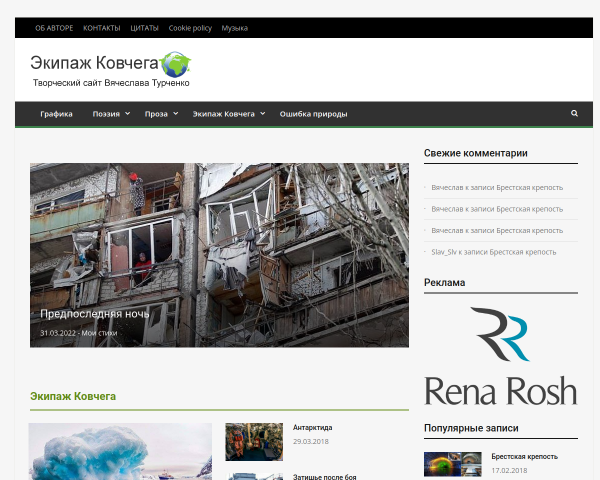The width and height of the screenshot is (600, 480).
Task: Open the Ошибка природы menu item
Action: 313,114
